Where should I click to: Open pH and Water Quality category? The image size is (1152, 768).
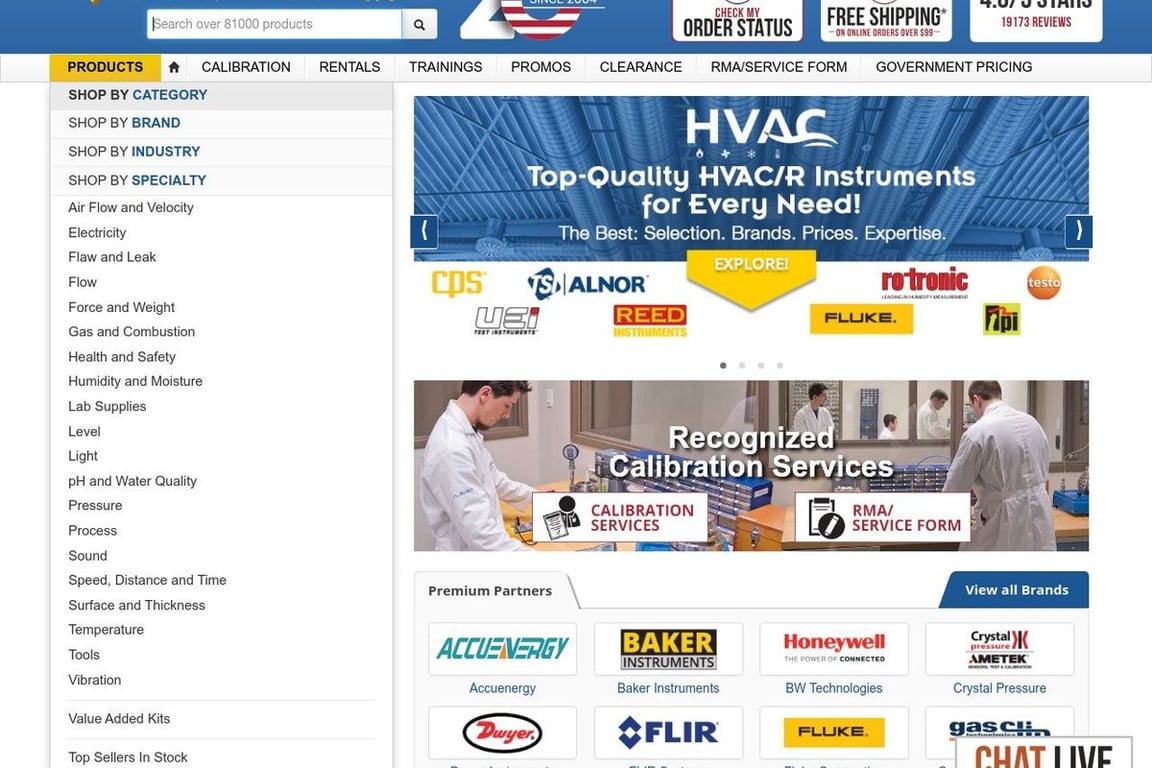[x=132, y=481]
